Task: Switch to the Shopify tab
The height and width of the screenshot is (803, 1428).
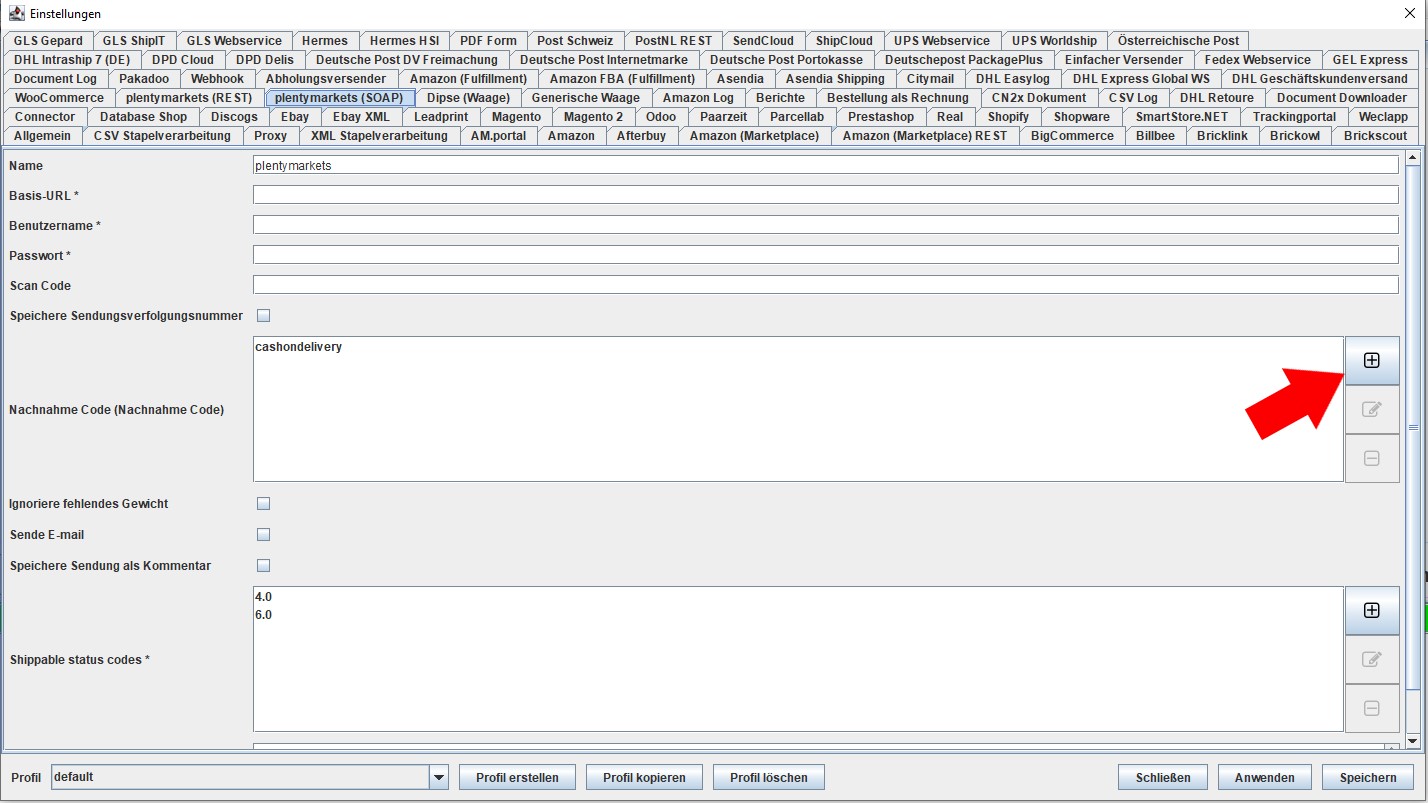Action: [x=1008, y=117]
